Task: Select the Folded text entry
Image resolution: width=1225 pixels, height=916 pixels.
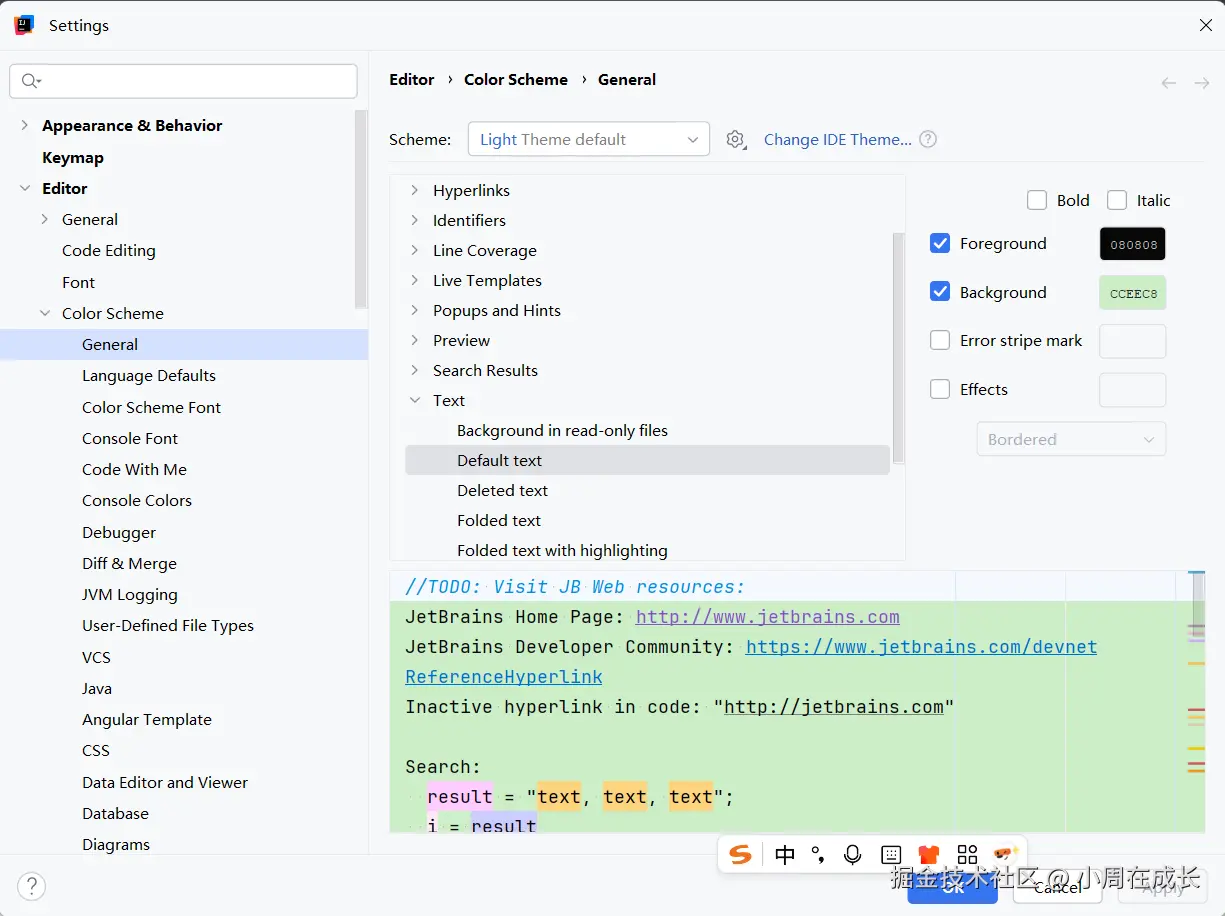Action: pos(499,520)
